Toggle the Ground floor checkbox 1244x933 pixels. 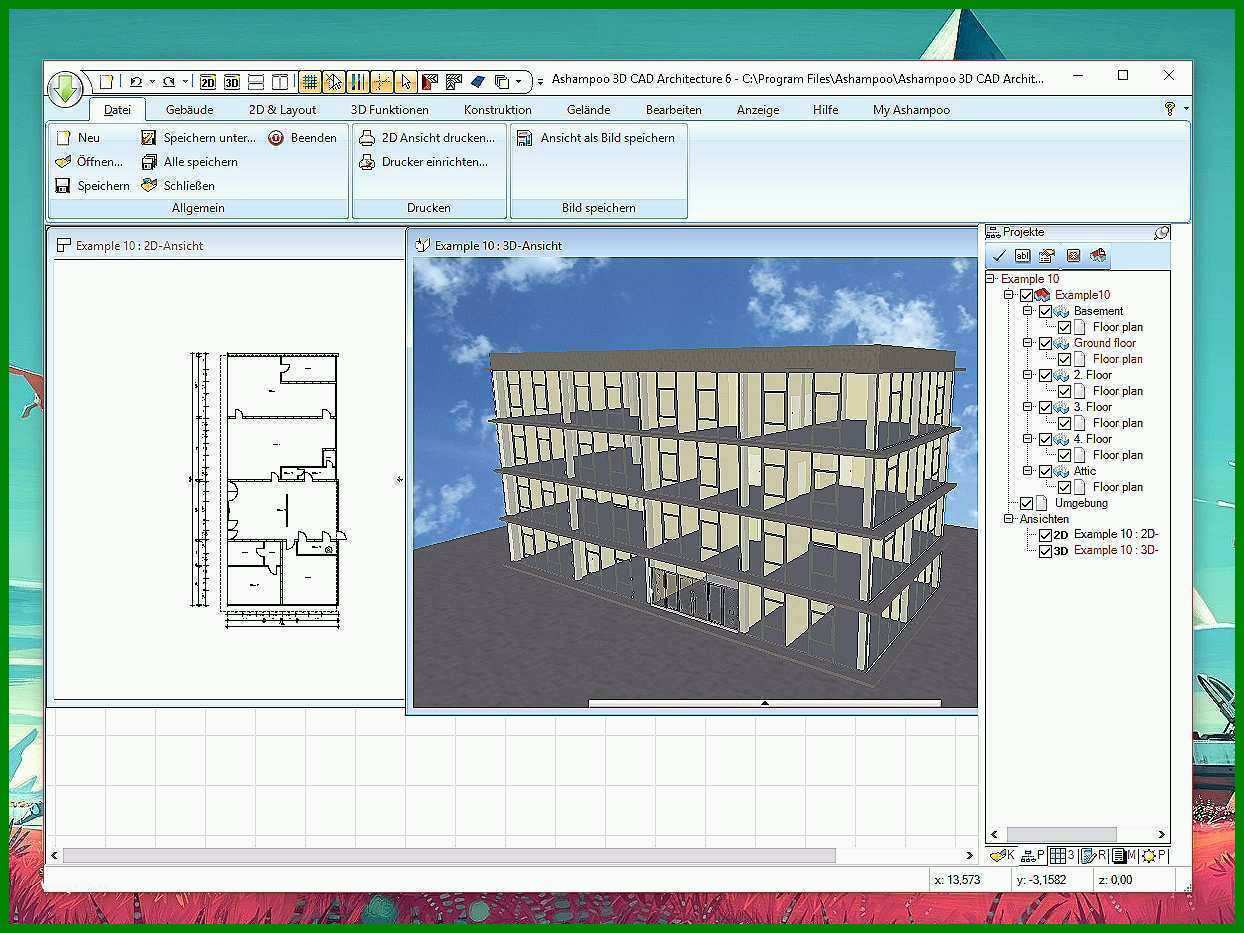pyautogui.click(x=1045, y=343)
